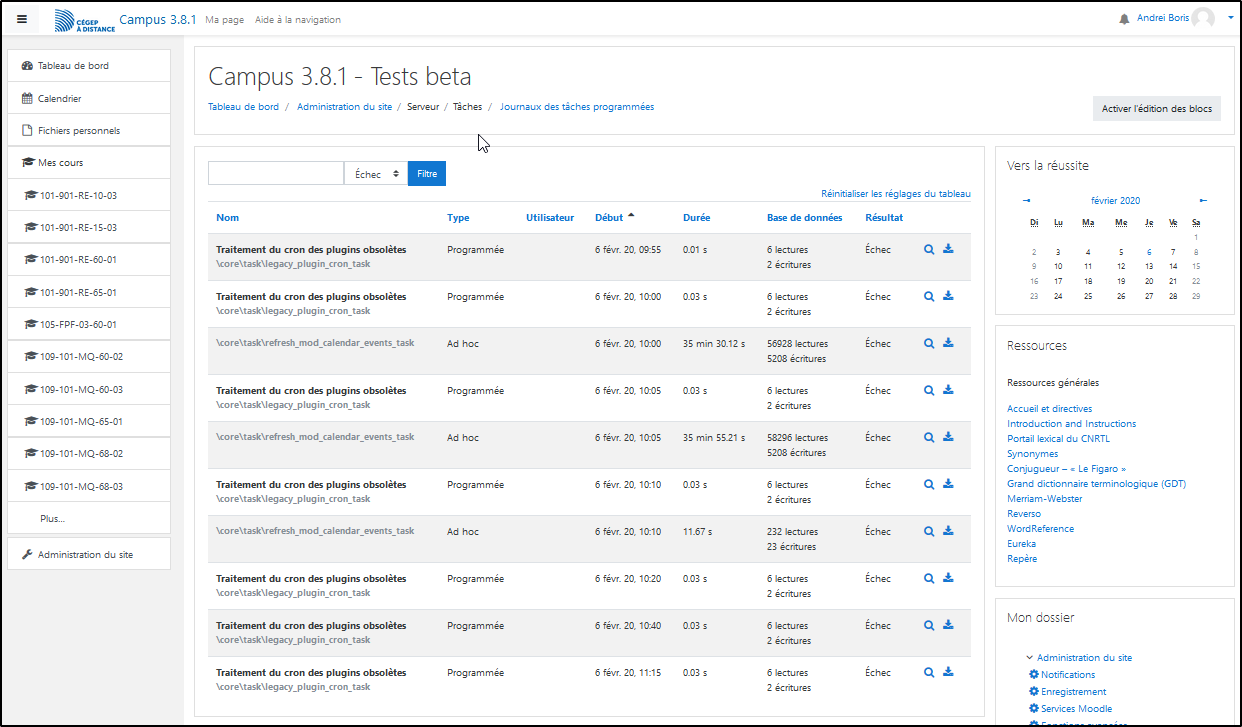This screenshot has width=1242, height=727.
Task: Open Calendrier in the side navigation
Action: [x=59, y=98]
